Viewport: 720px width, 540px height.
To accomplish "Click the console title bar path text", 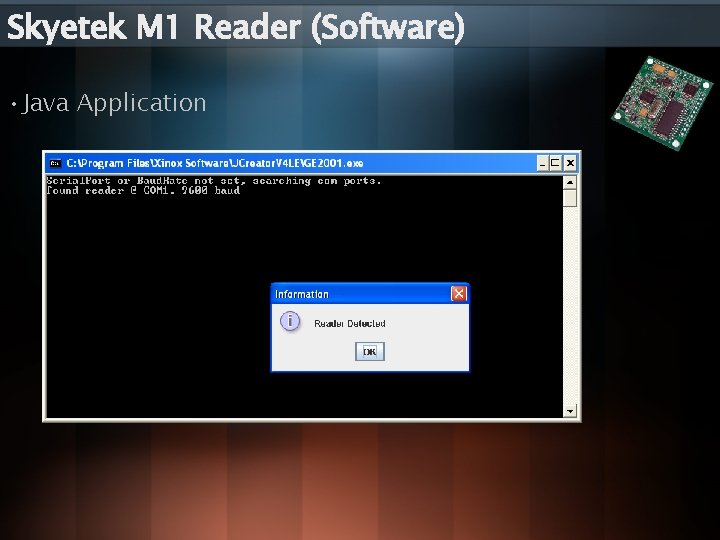I will pyautogui.click(x=215, y=163).
